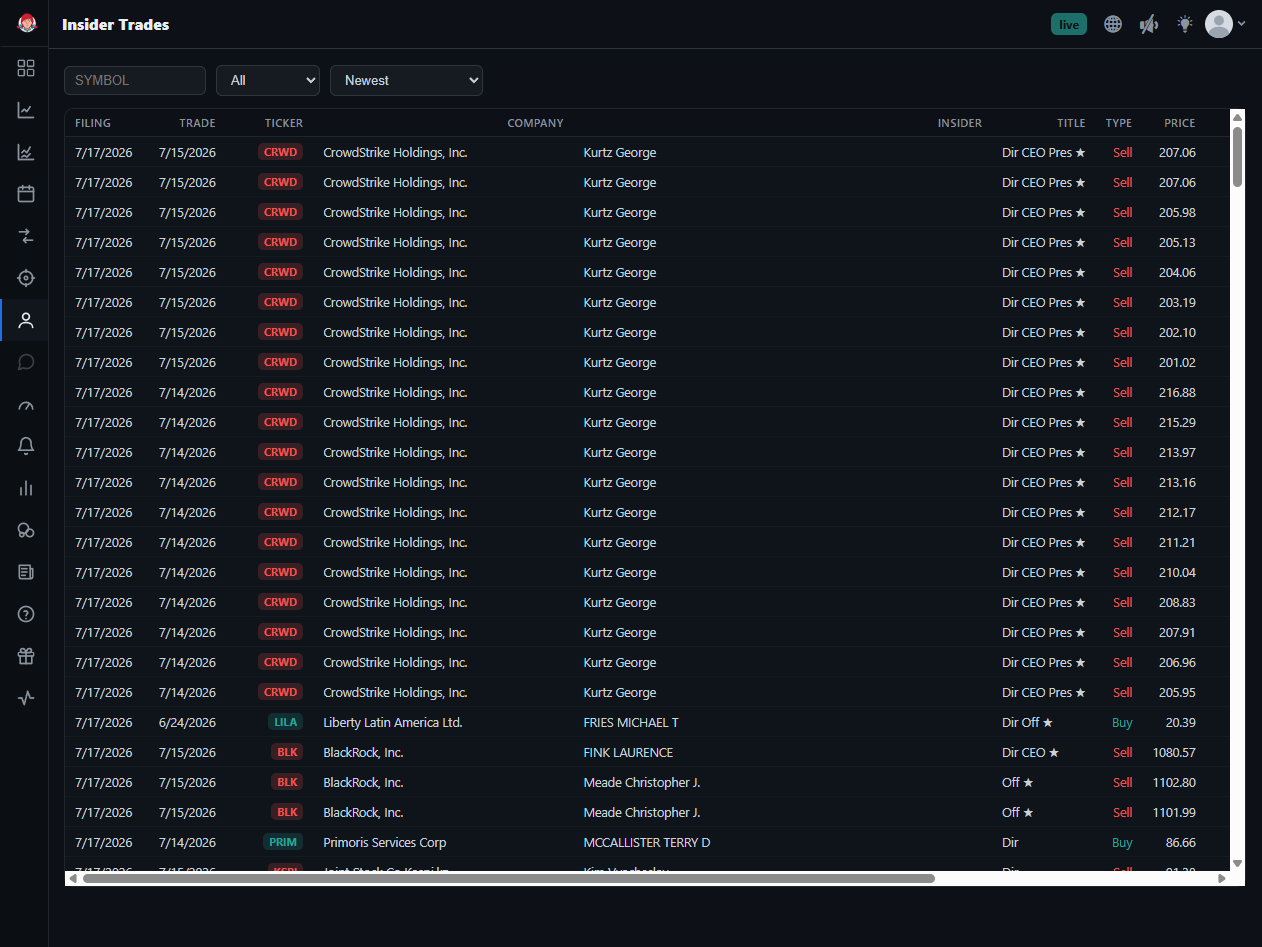Click the TRADE column header
Image resolution: width=1262 pixels, height=947 pixels.
[x=197, y=123]
